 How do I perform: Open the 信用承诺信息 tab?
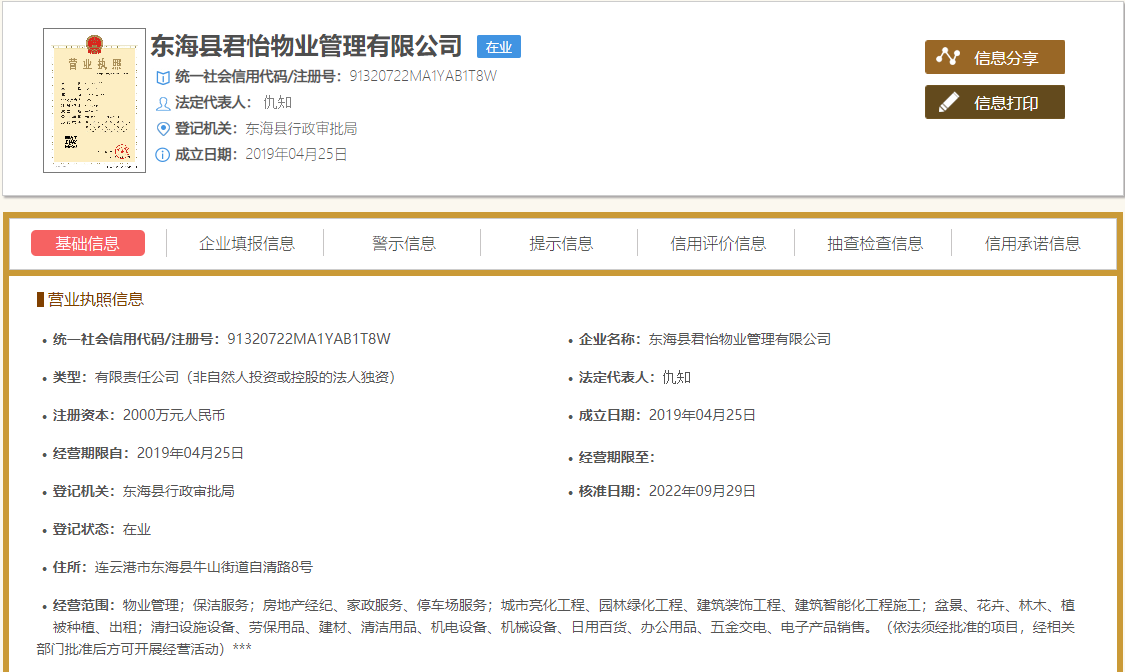(1032, 243)
